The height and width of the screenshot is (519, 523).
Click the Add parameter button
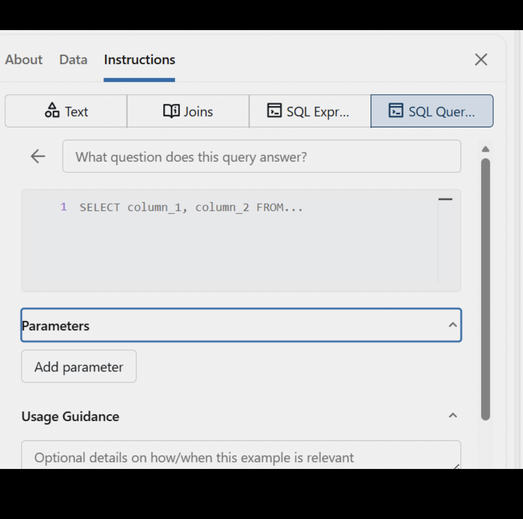(x=79, y=367)
